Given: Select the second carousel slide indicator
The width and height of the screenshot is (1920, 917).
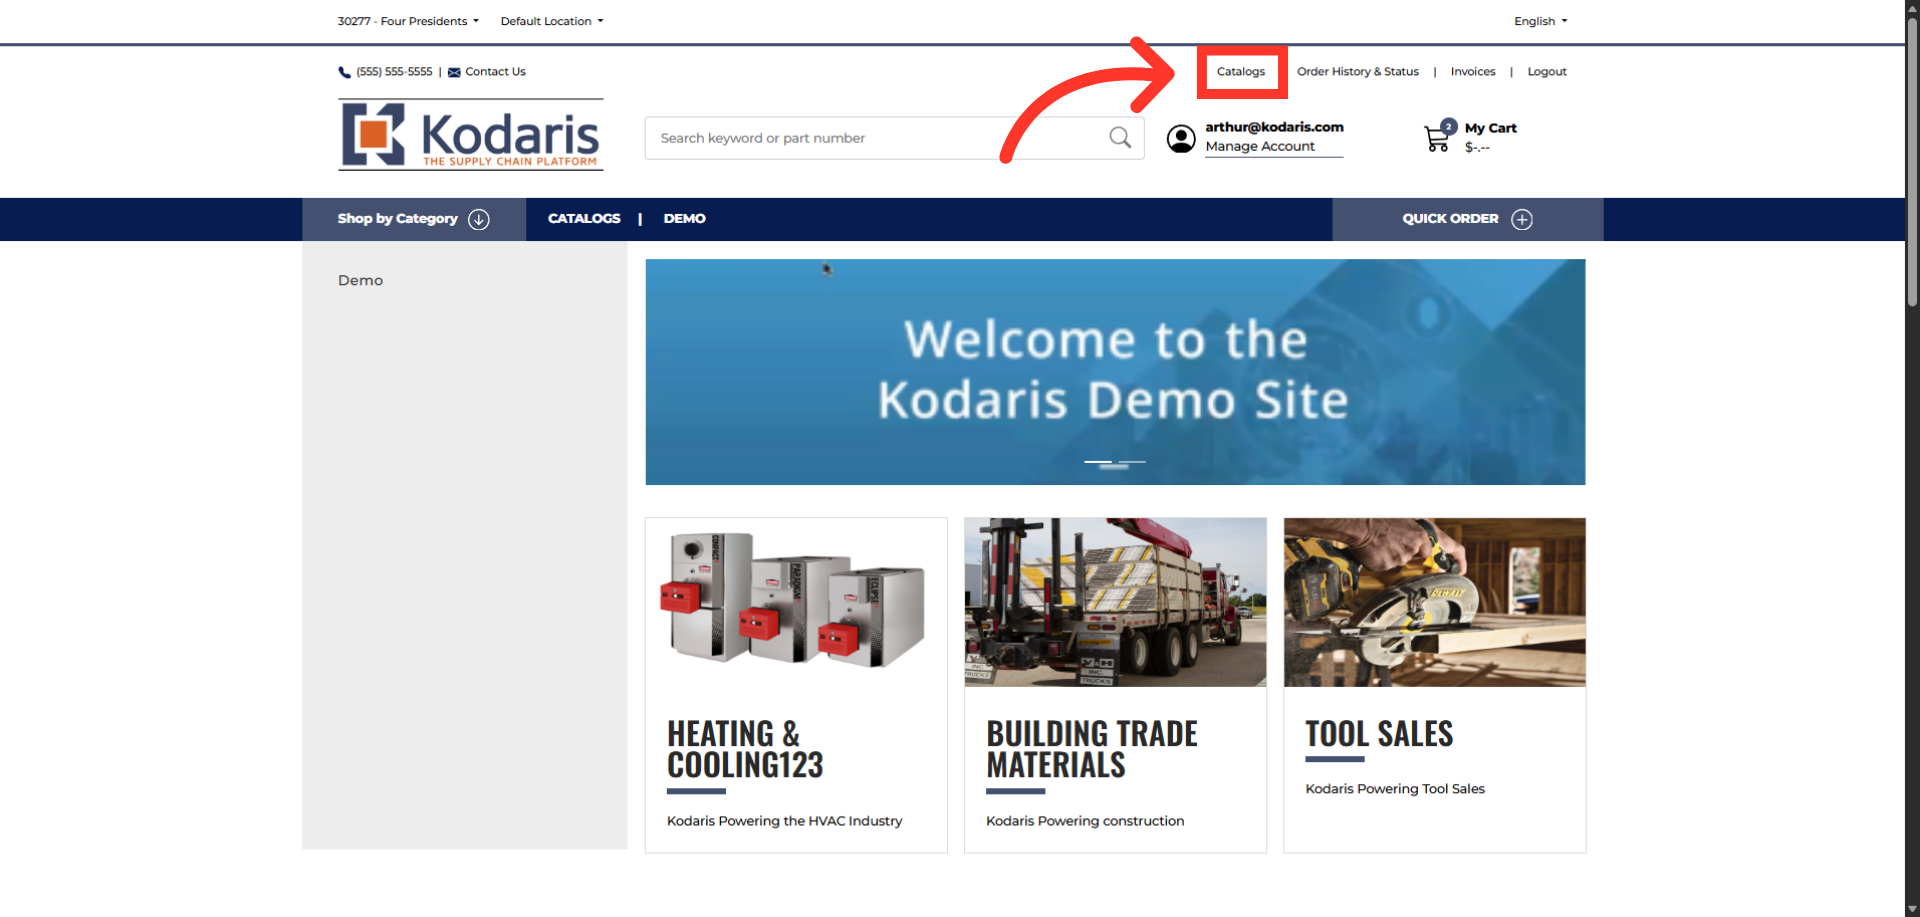Looking at the screenshot, I should 1132,462.
